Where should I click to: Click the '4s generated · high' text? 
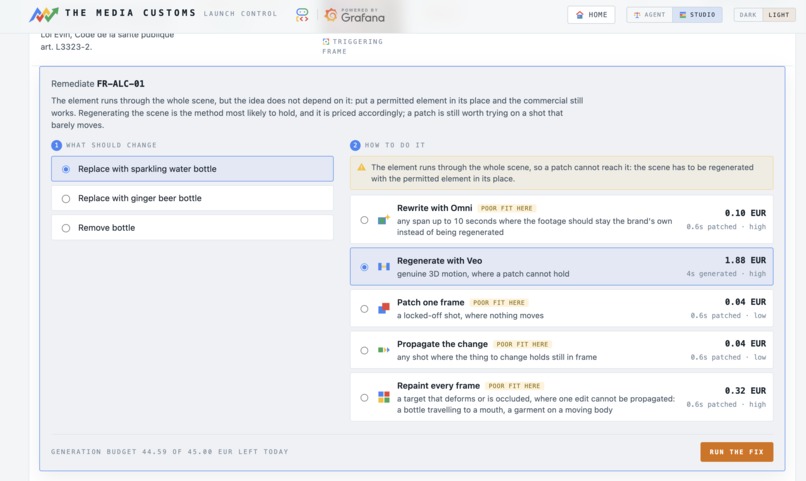click(x=726, y=273)
